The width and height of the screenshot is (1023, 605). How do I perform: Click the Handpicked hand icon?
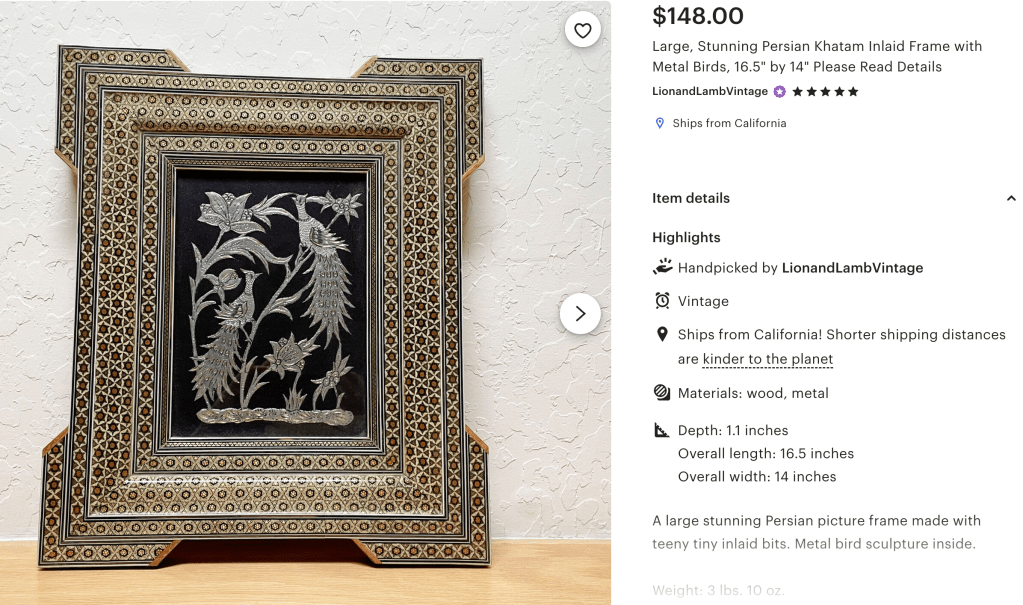pos(662,267)
